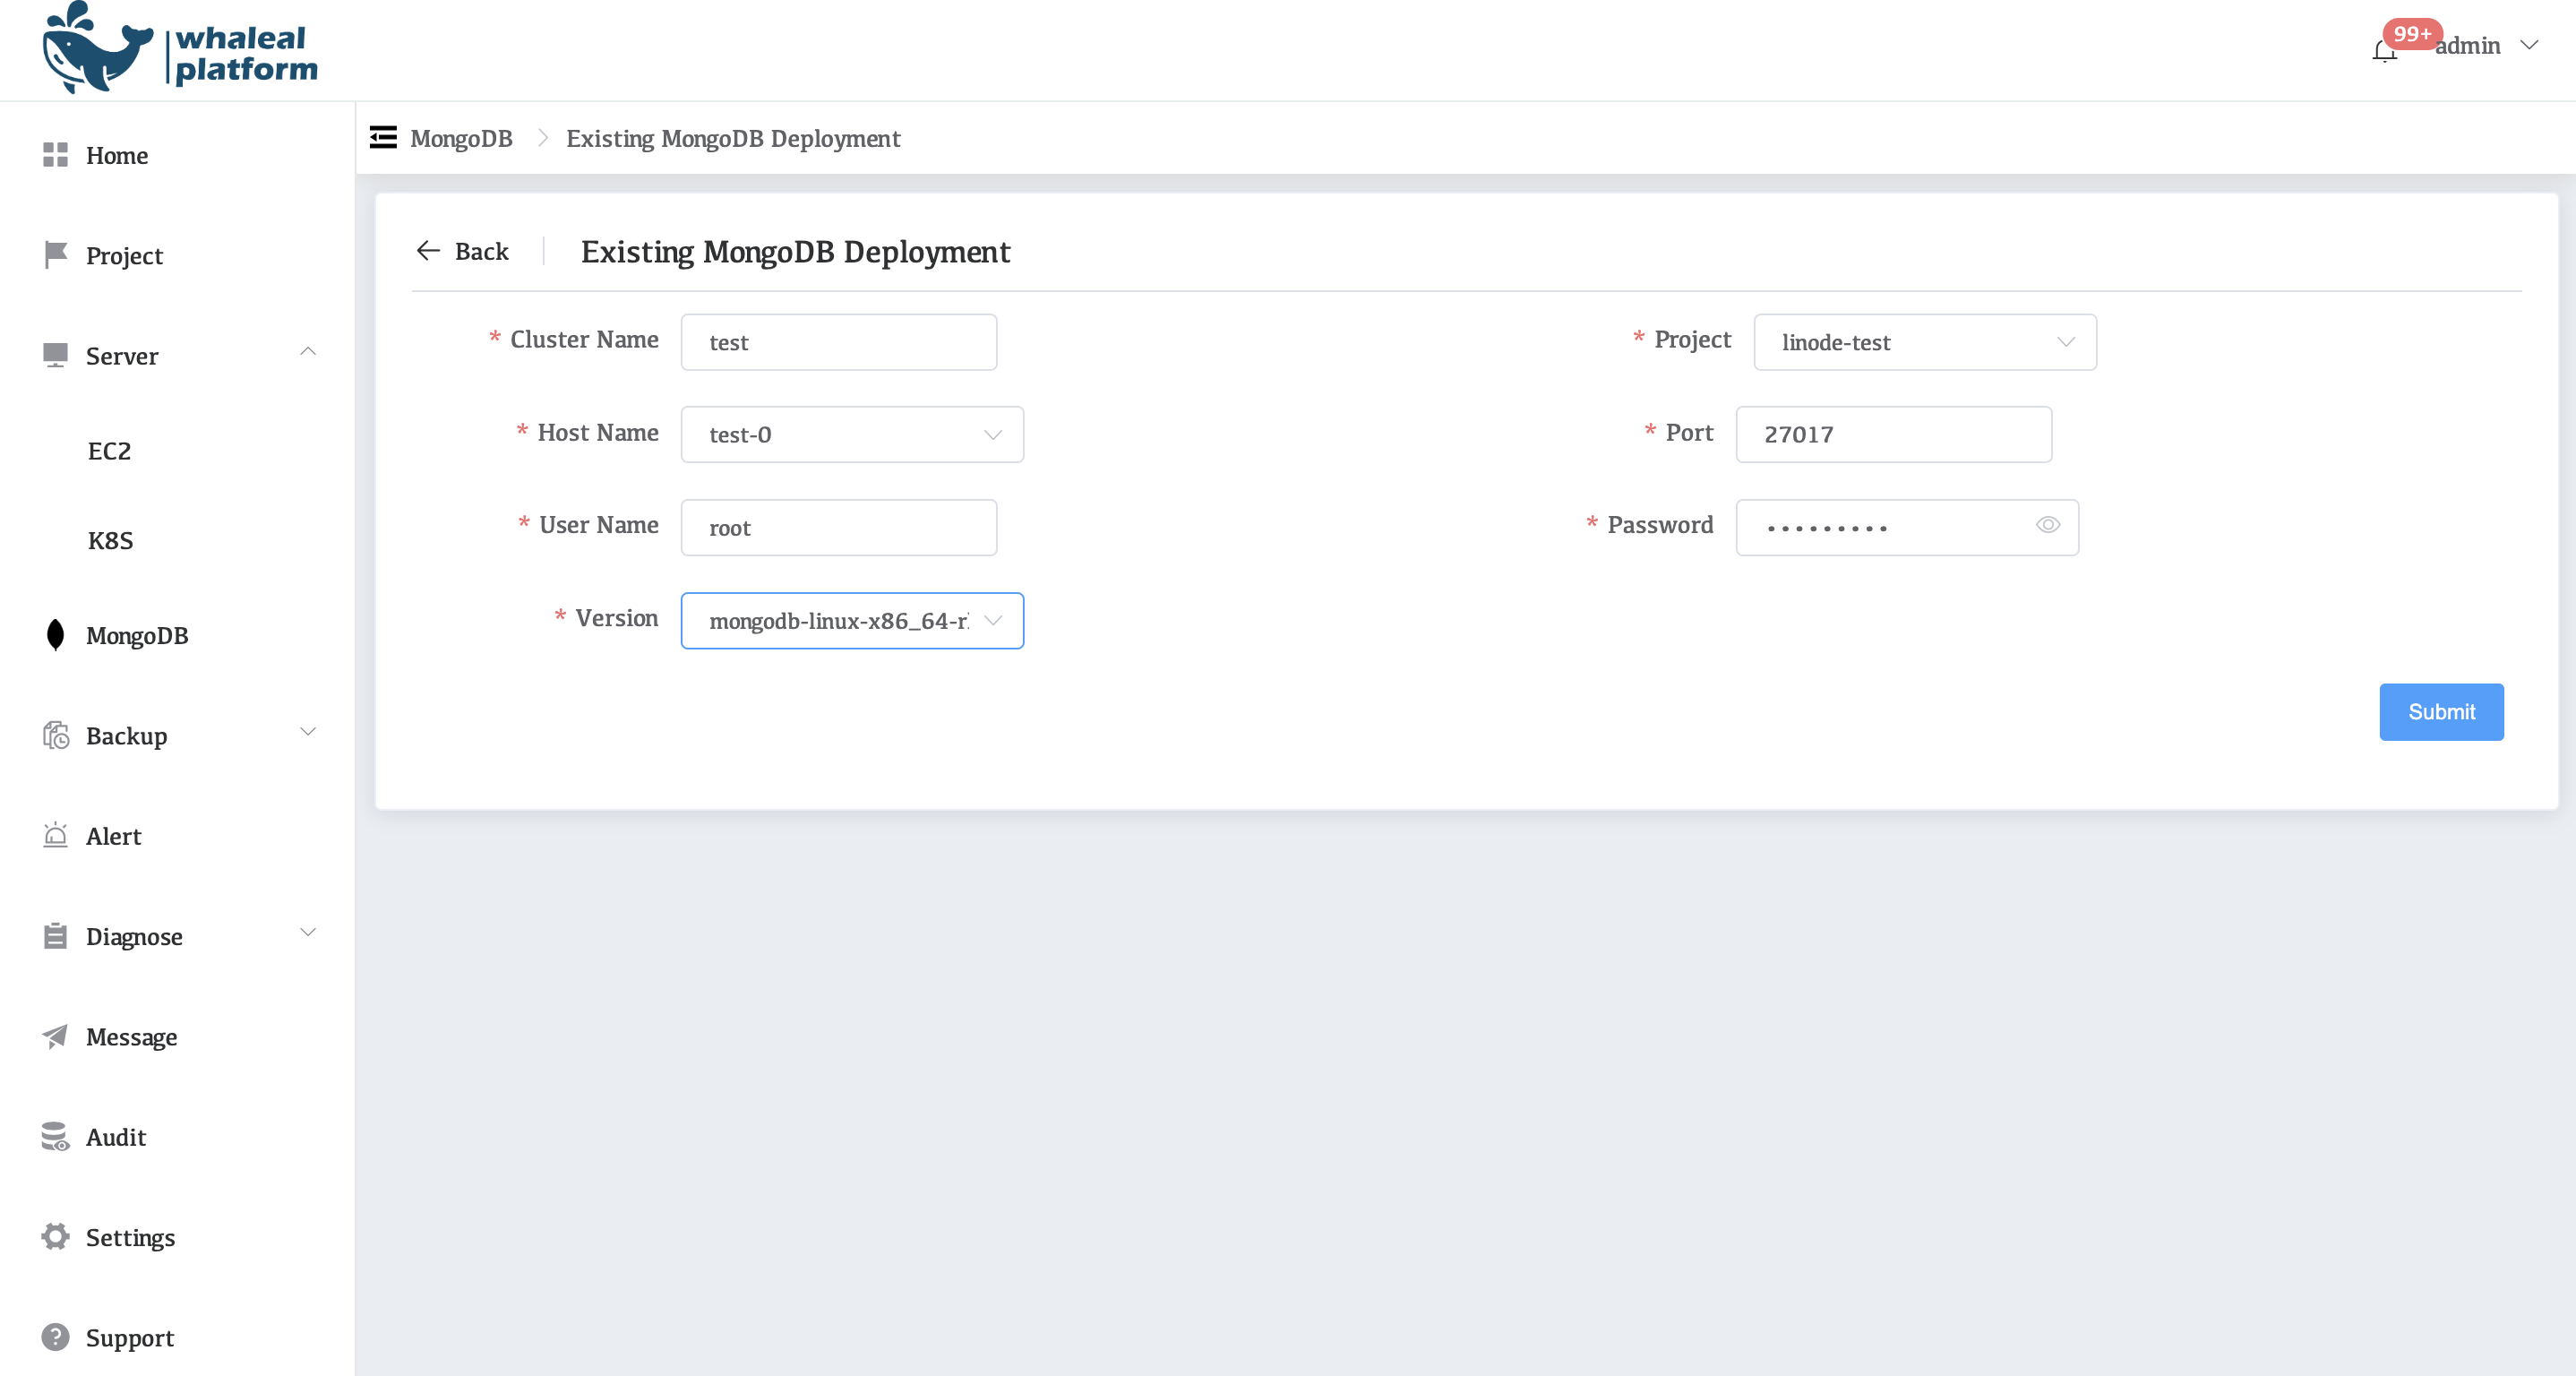This screenshot has width=2576, height=1376.
Task: Select K8S under the Server menu
Action: pyautogui.click(x=110, y=541)
